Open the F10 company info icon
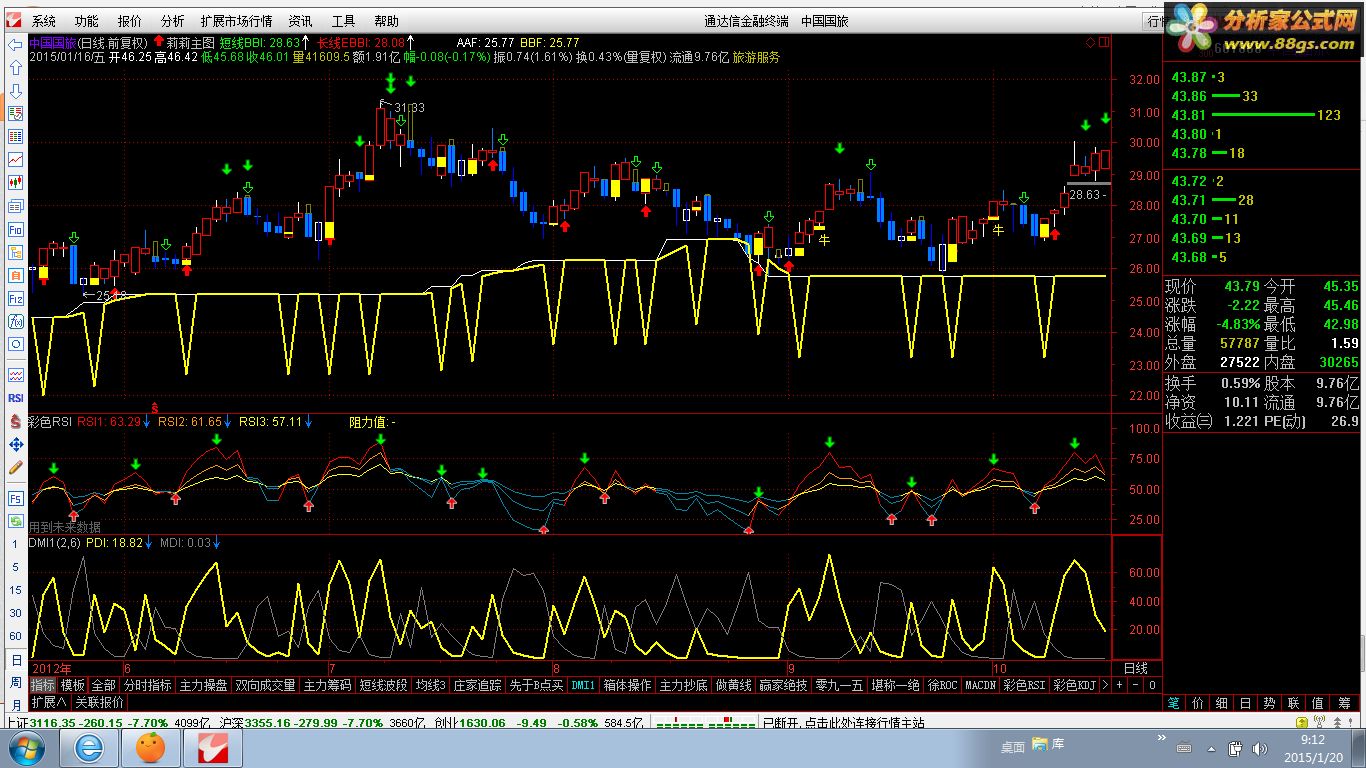Viewport: 1366px width, 768px height. pyautogui.click(x=15, y=229)
